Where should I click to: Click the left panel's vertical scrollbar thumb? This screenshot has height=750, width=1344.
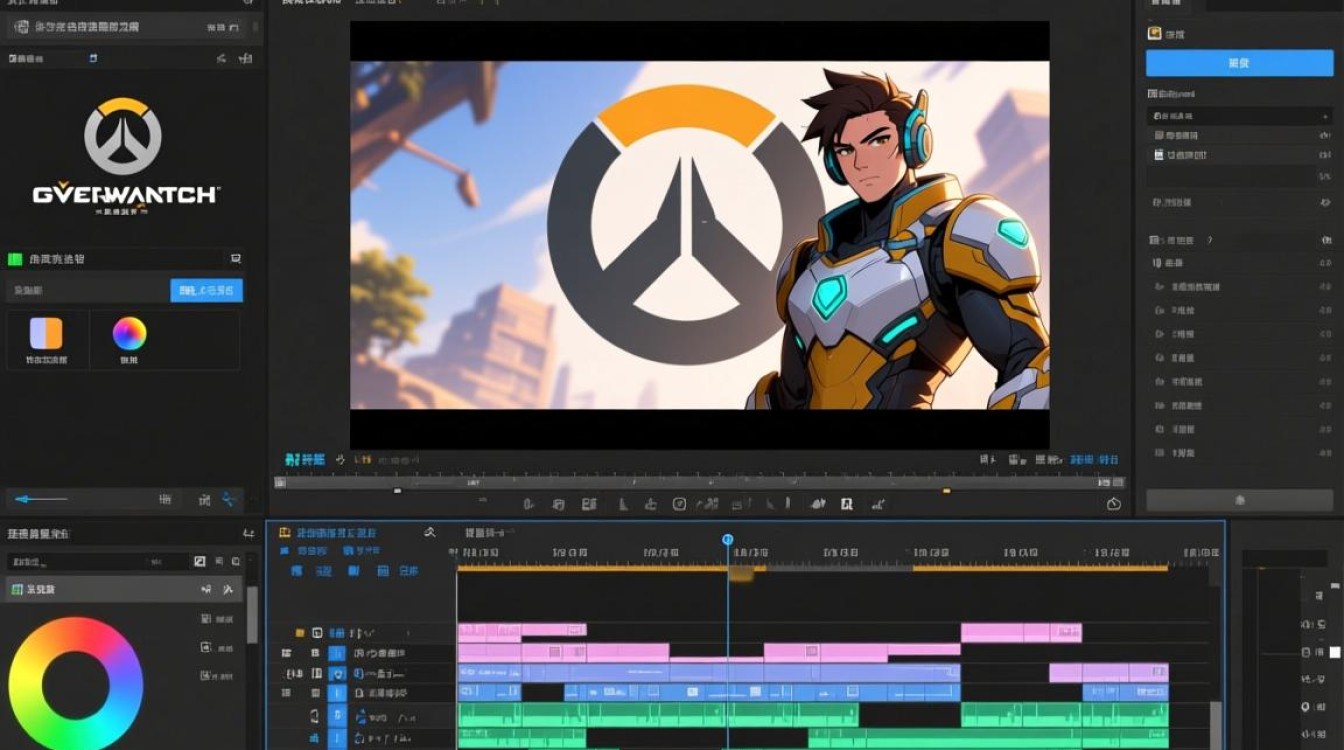[x=252, y=613]
